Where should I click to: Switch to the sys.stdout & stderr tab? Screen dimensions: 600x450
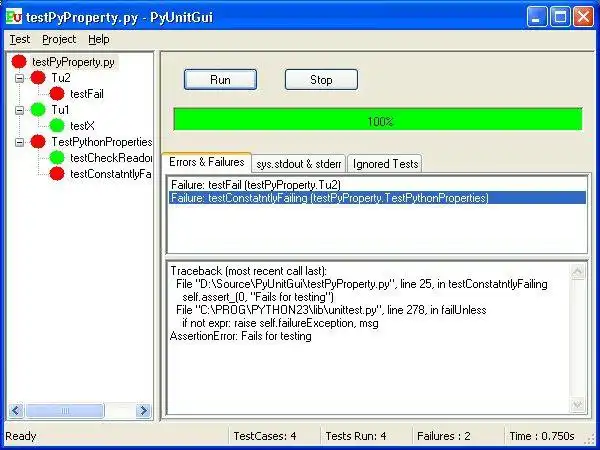pyautogui.click(x=298, y=164)
